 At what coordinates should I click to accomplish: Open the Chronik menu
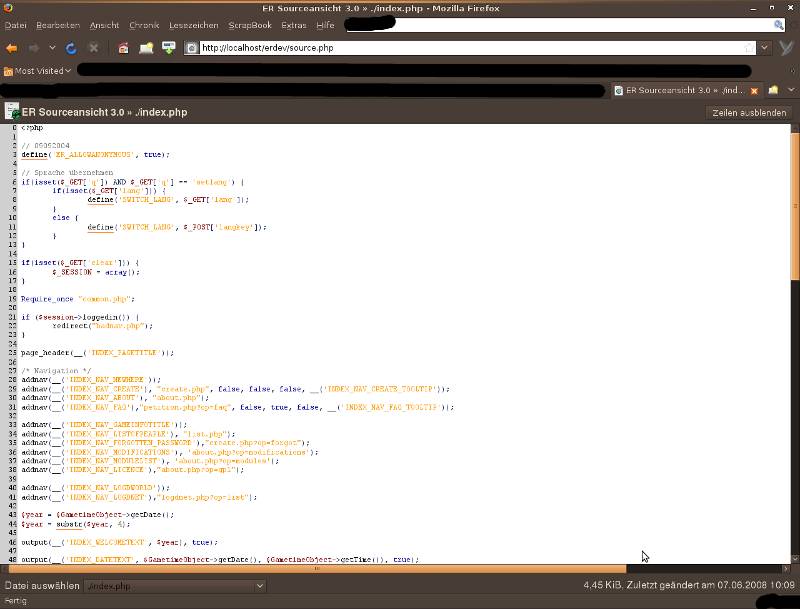coord(144,25)
